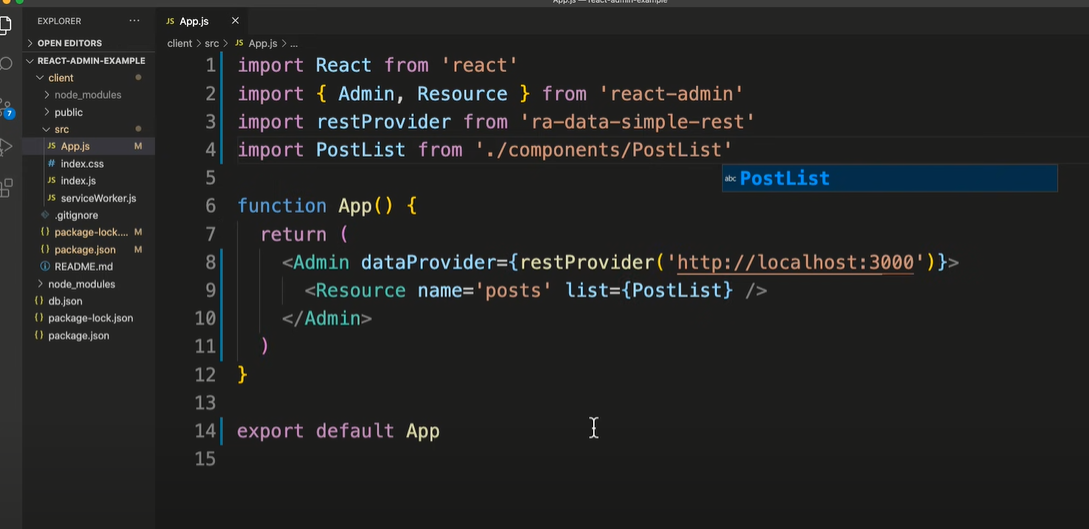The width and height of the screenshot is (1089, 529).
Task: Open index.js in the file tree
Action: (x=78, y=180)
